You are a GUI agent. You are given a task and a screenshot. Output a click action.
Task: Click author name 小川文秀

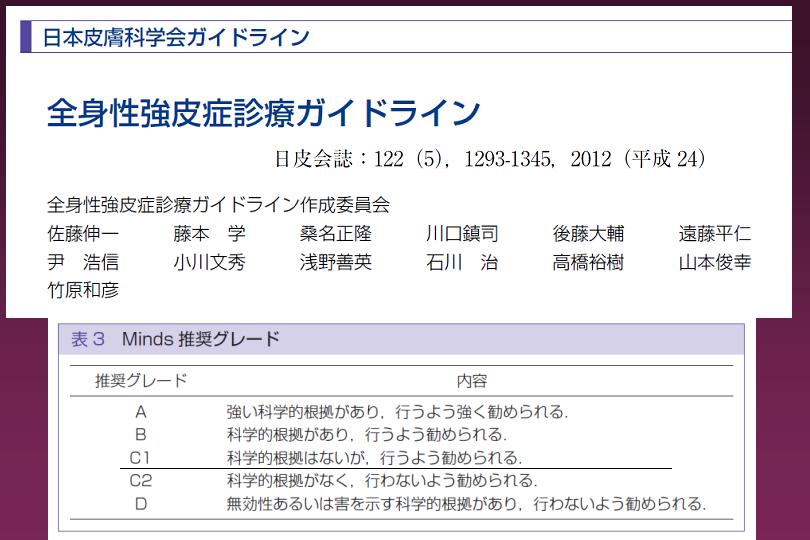209,262
